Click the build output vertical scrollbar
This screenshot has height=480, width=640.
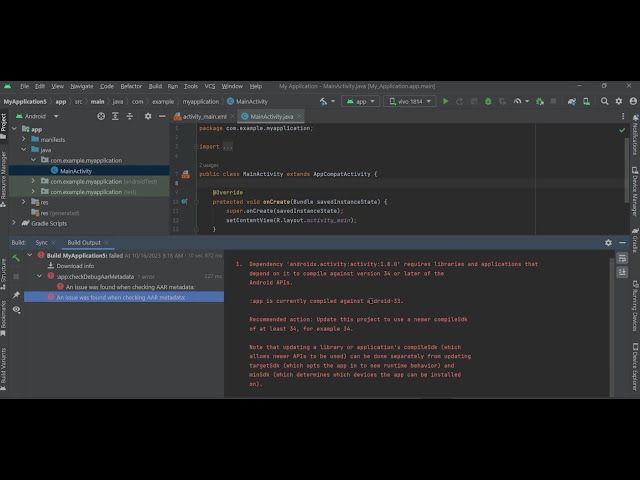[x=611, y=327]
